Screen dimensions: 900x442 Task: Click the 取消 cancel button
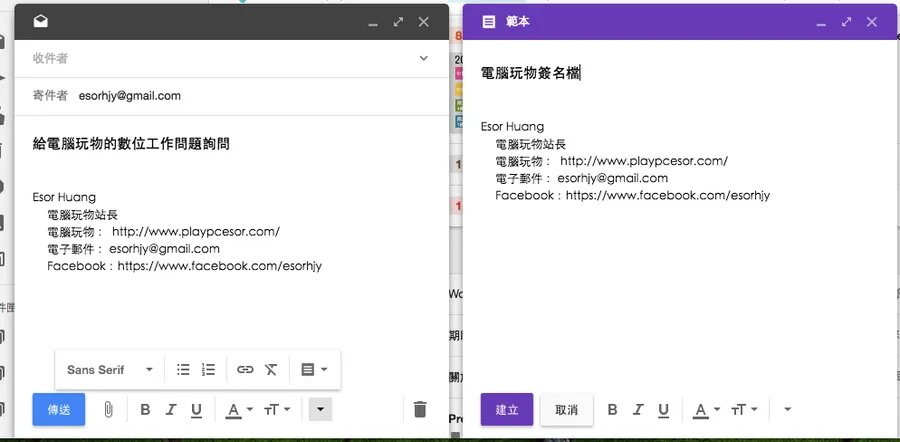(567, 409)
